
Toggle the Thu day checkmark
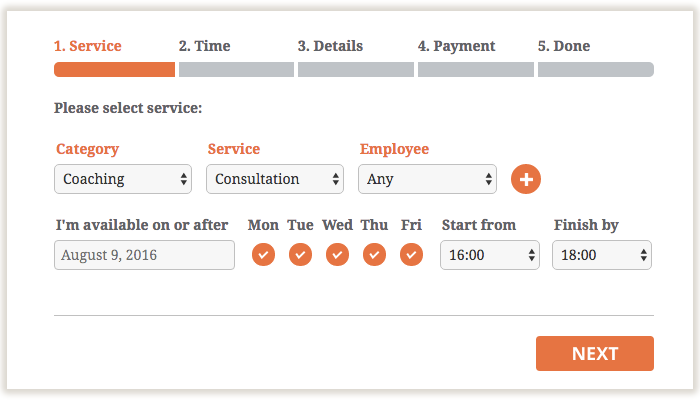click(375, 254)
